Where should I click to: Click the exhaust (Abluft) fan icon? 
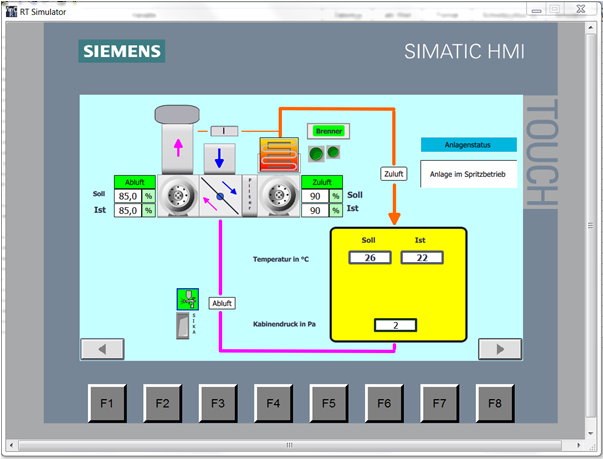[178, 196]
